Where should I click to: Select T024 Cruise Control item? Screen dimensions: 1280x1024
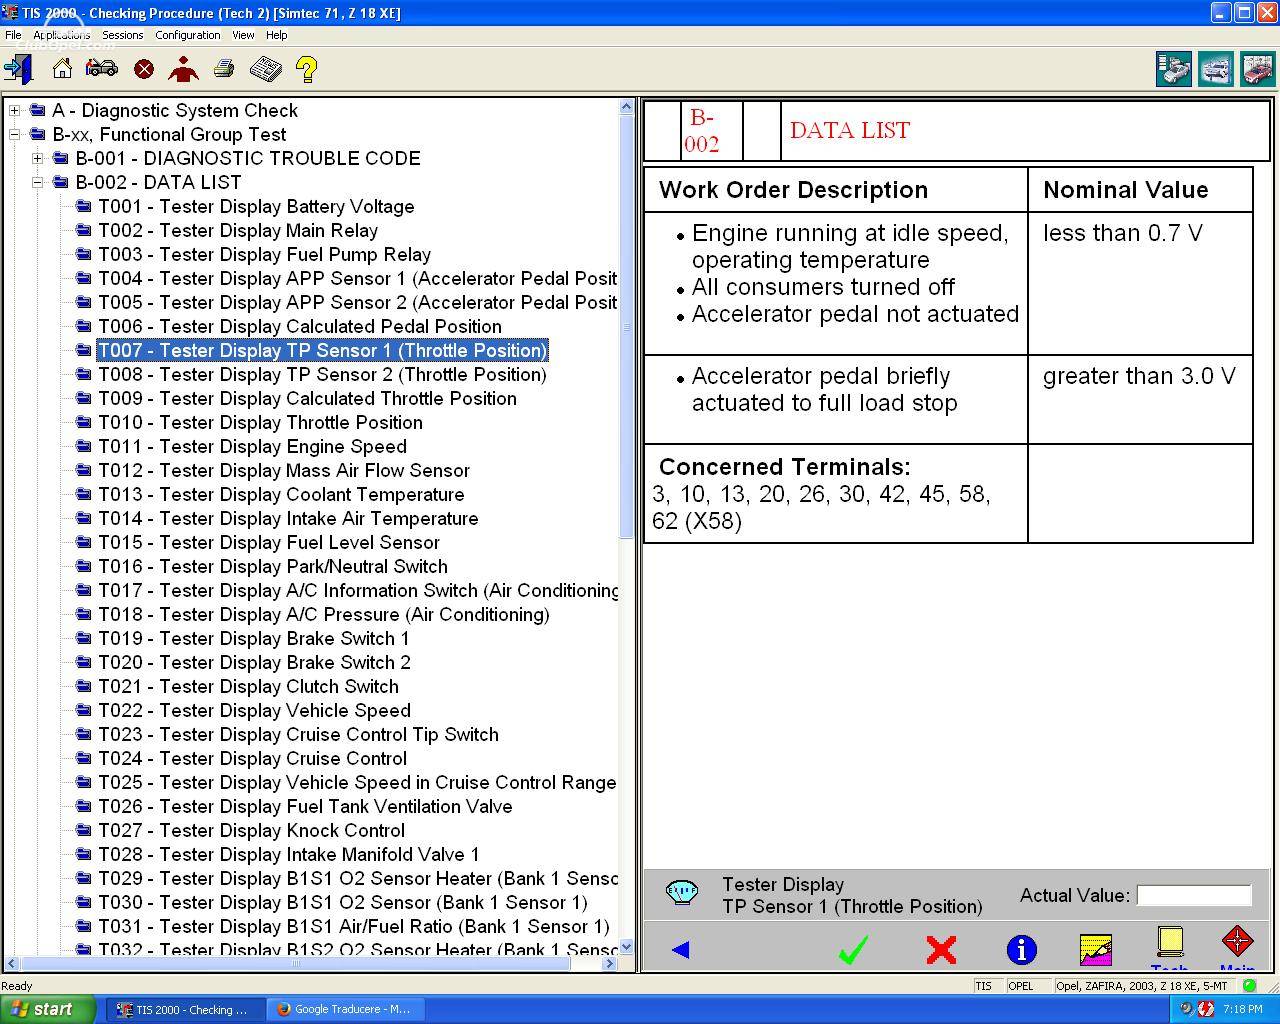tap(252, 758)
